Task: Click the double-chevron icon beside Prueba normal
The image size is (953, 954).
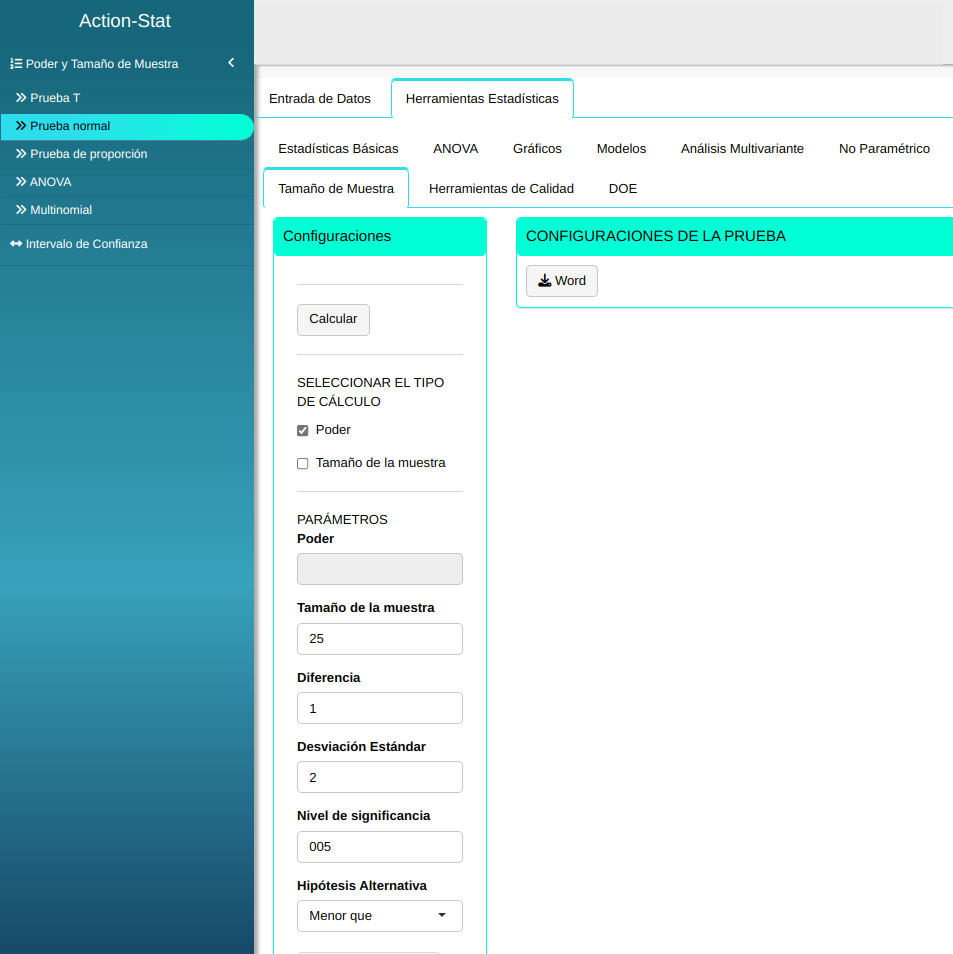Action: point(21,126)
